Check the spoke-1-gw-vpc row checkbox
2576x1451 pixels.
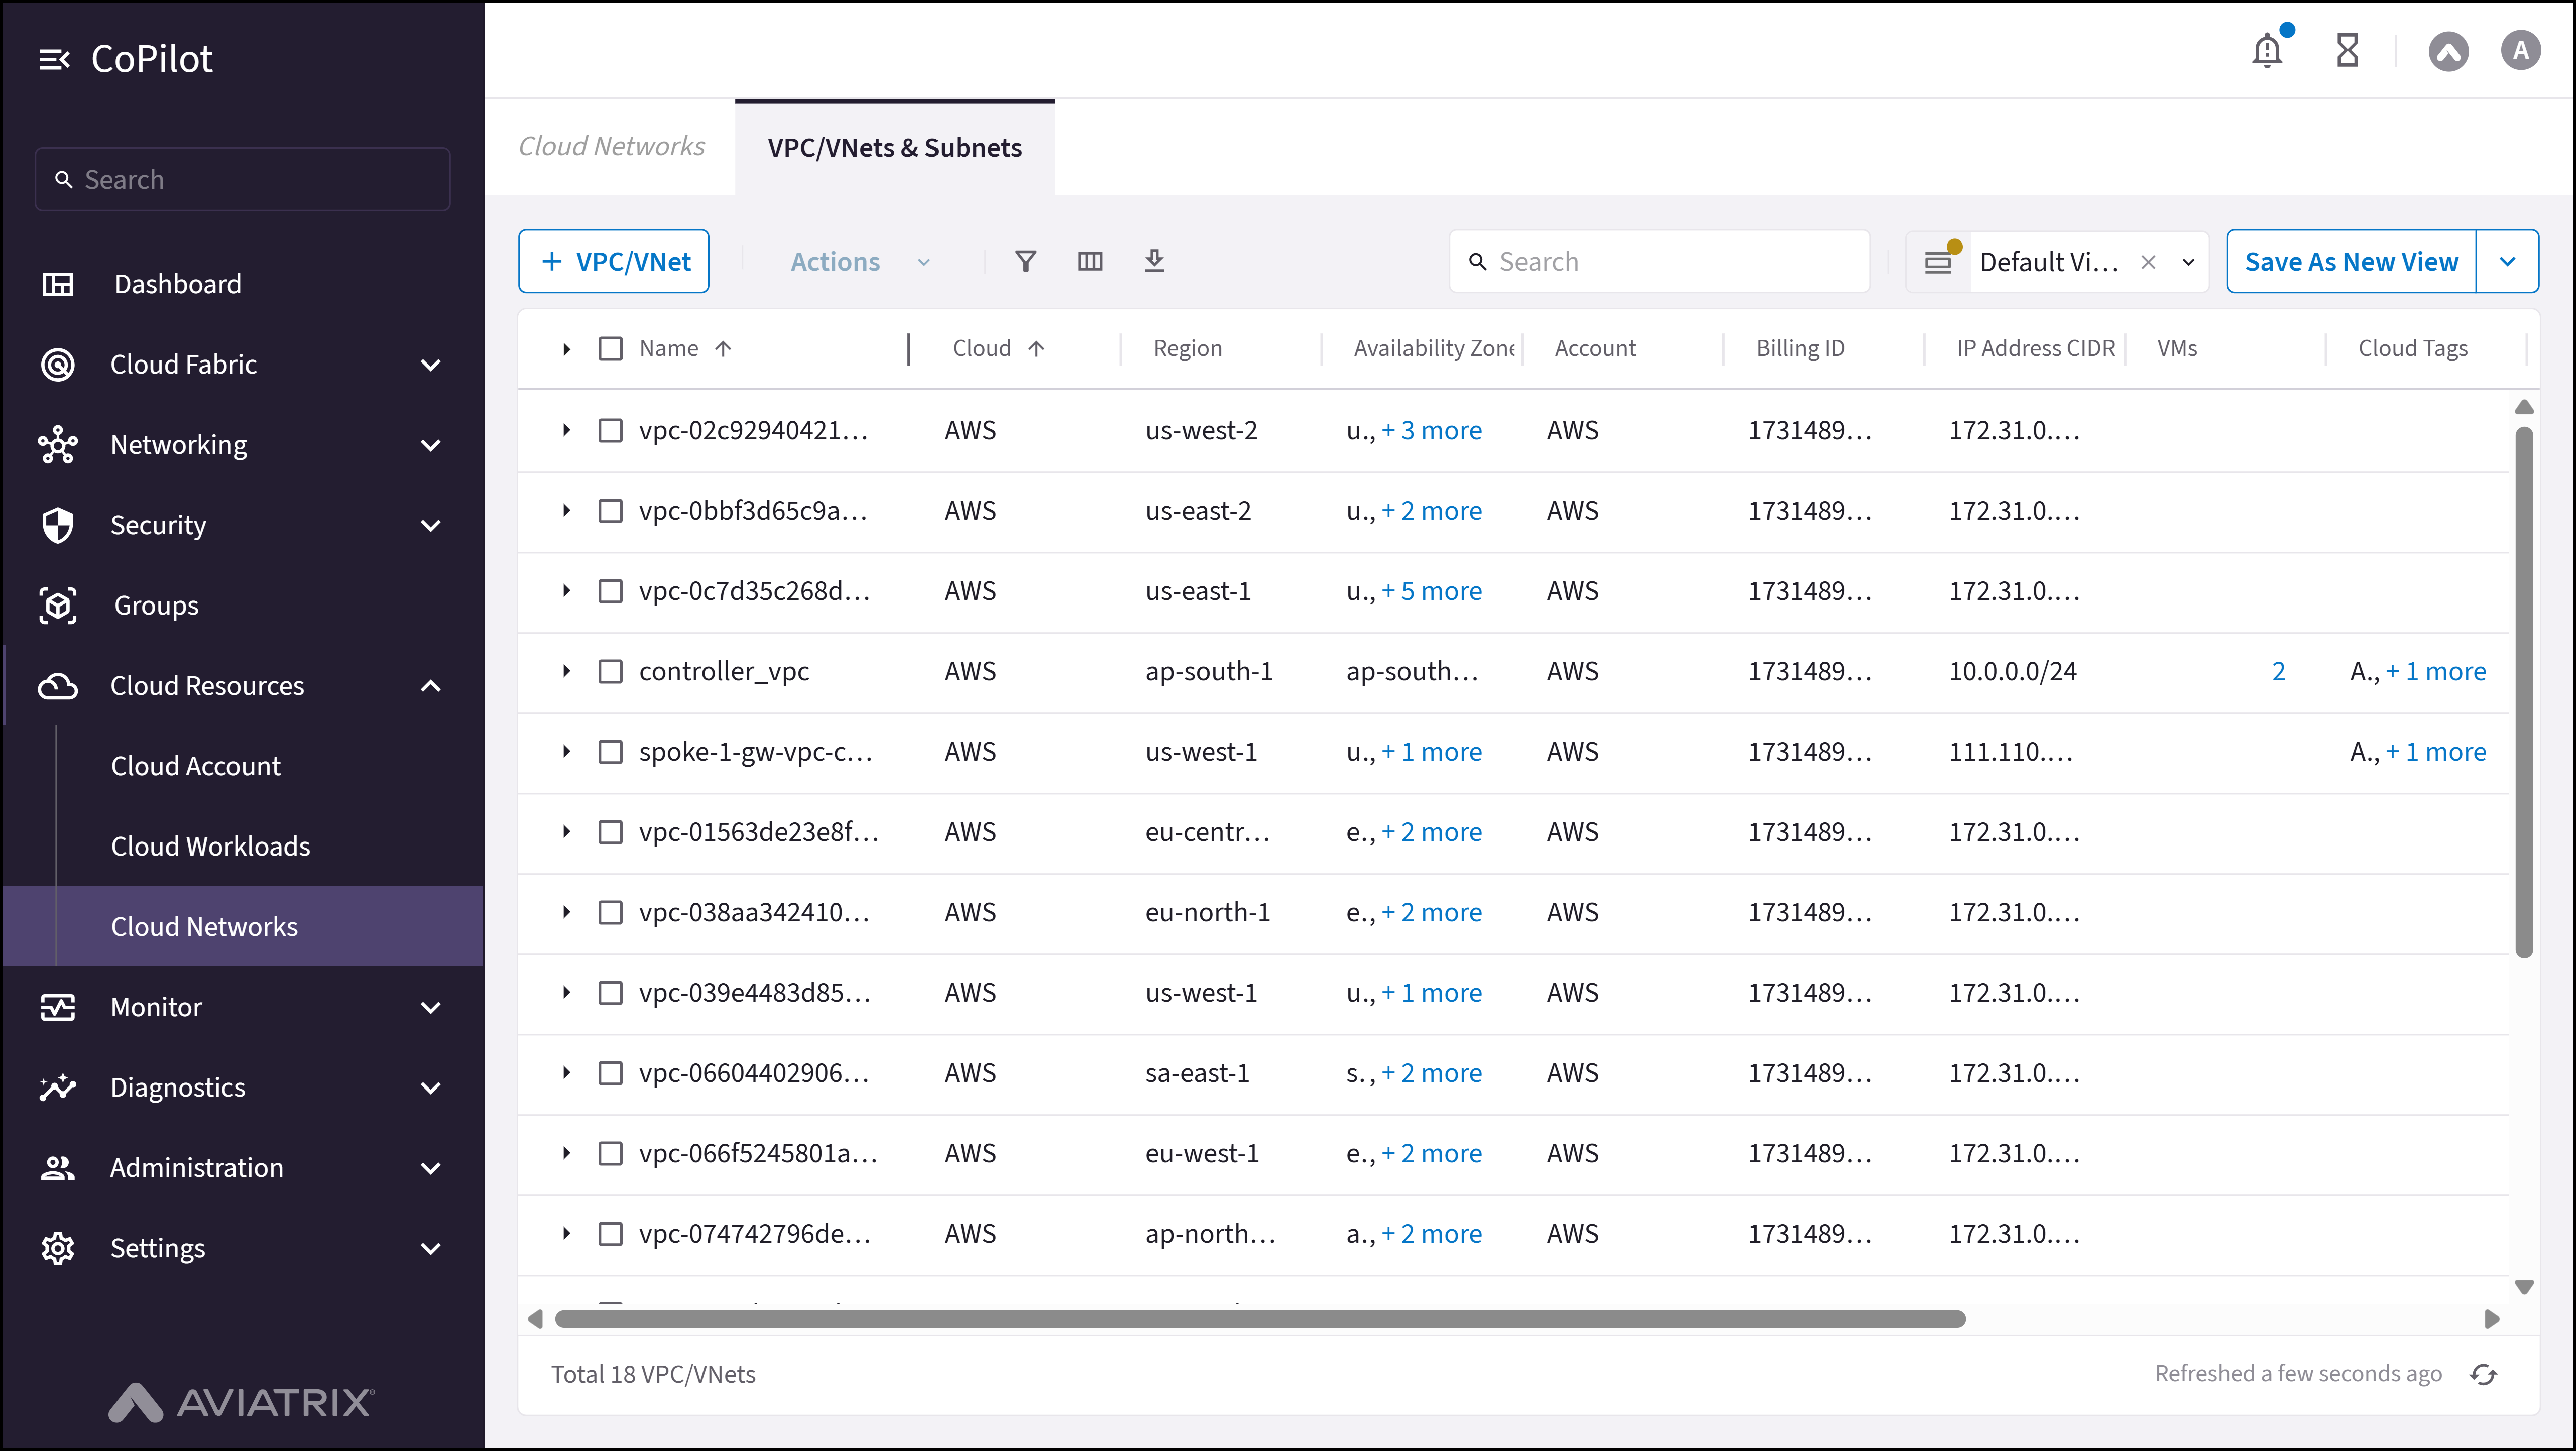click(611, 751)
